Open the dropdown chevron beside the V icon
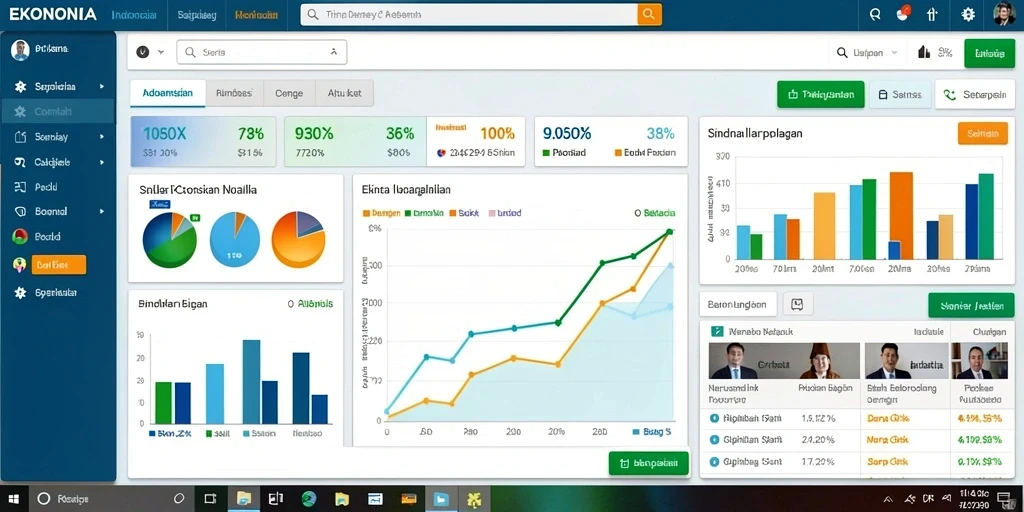This screenshot has height=512, width=1024. point(161,52)
